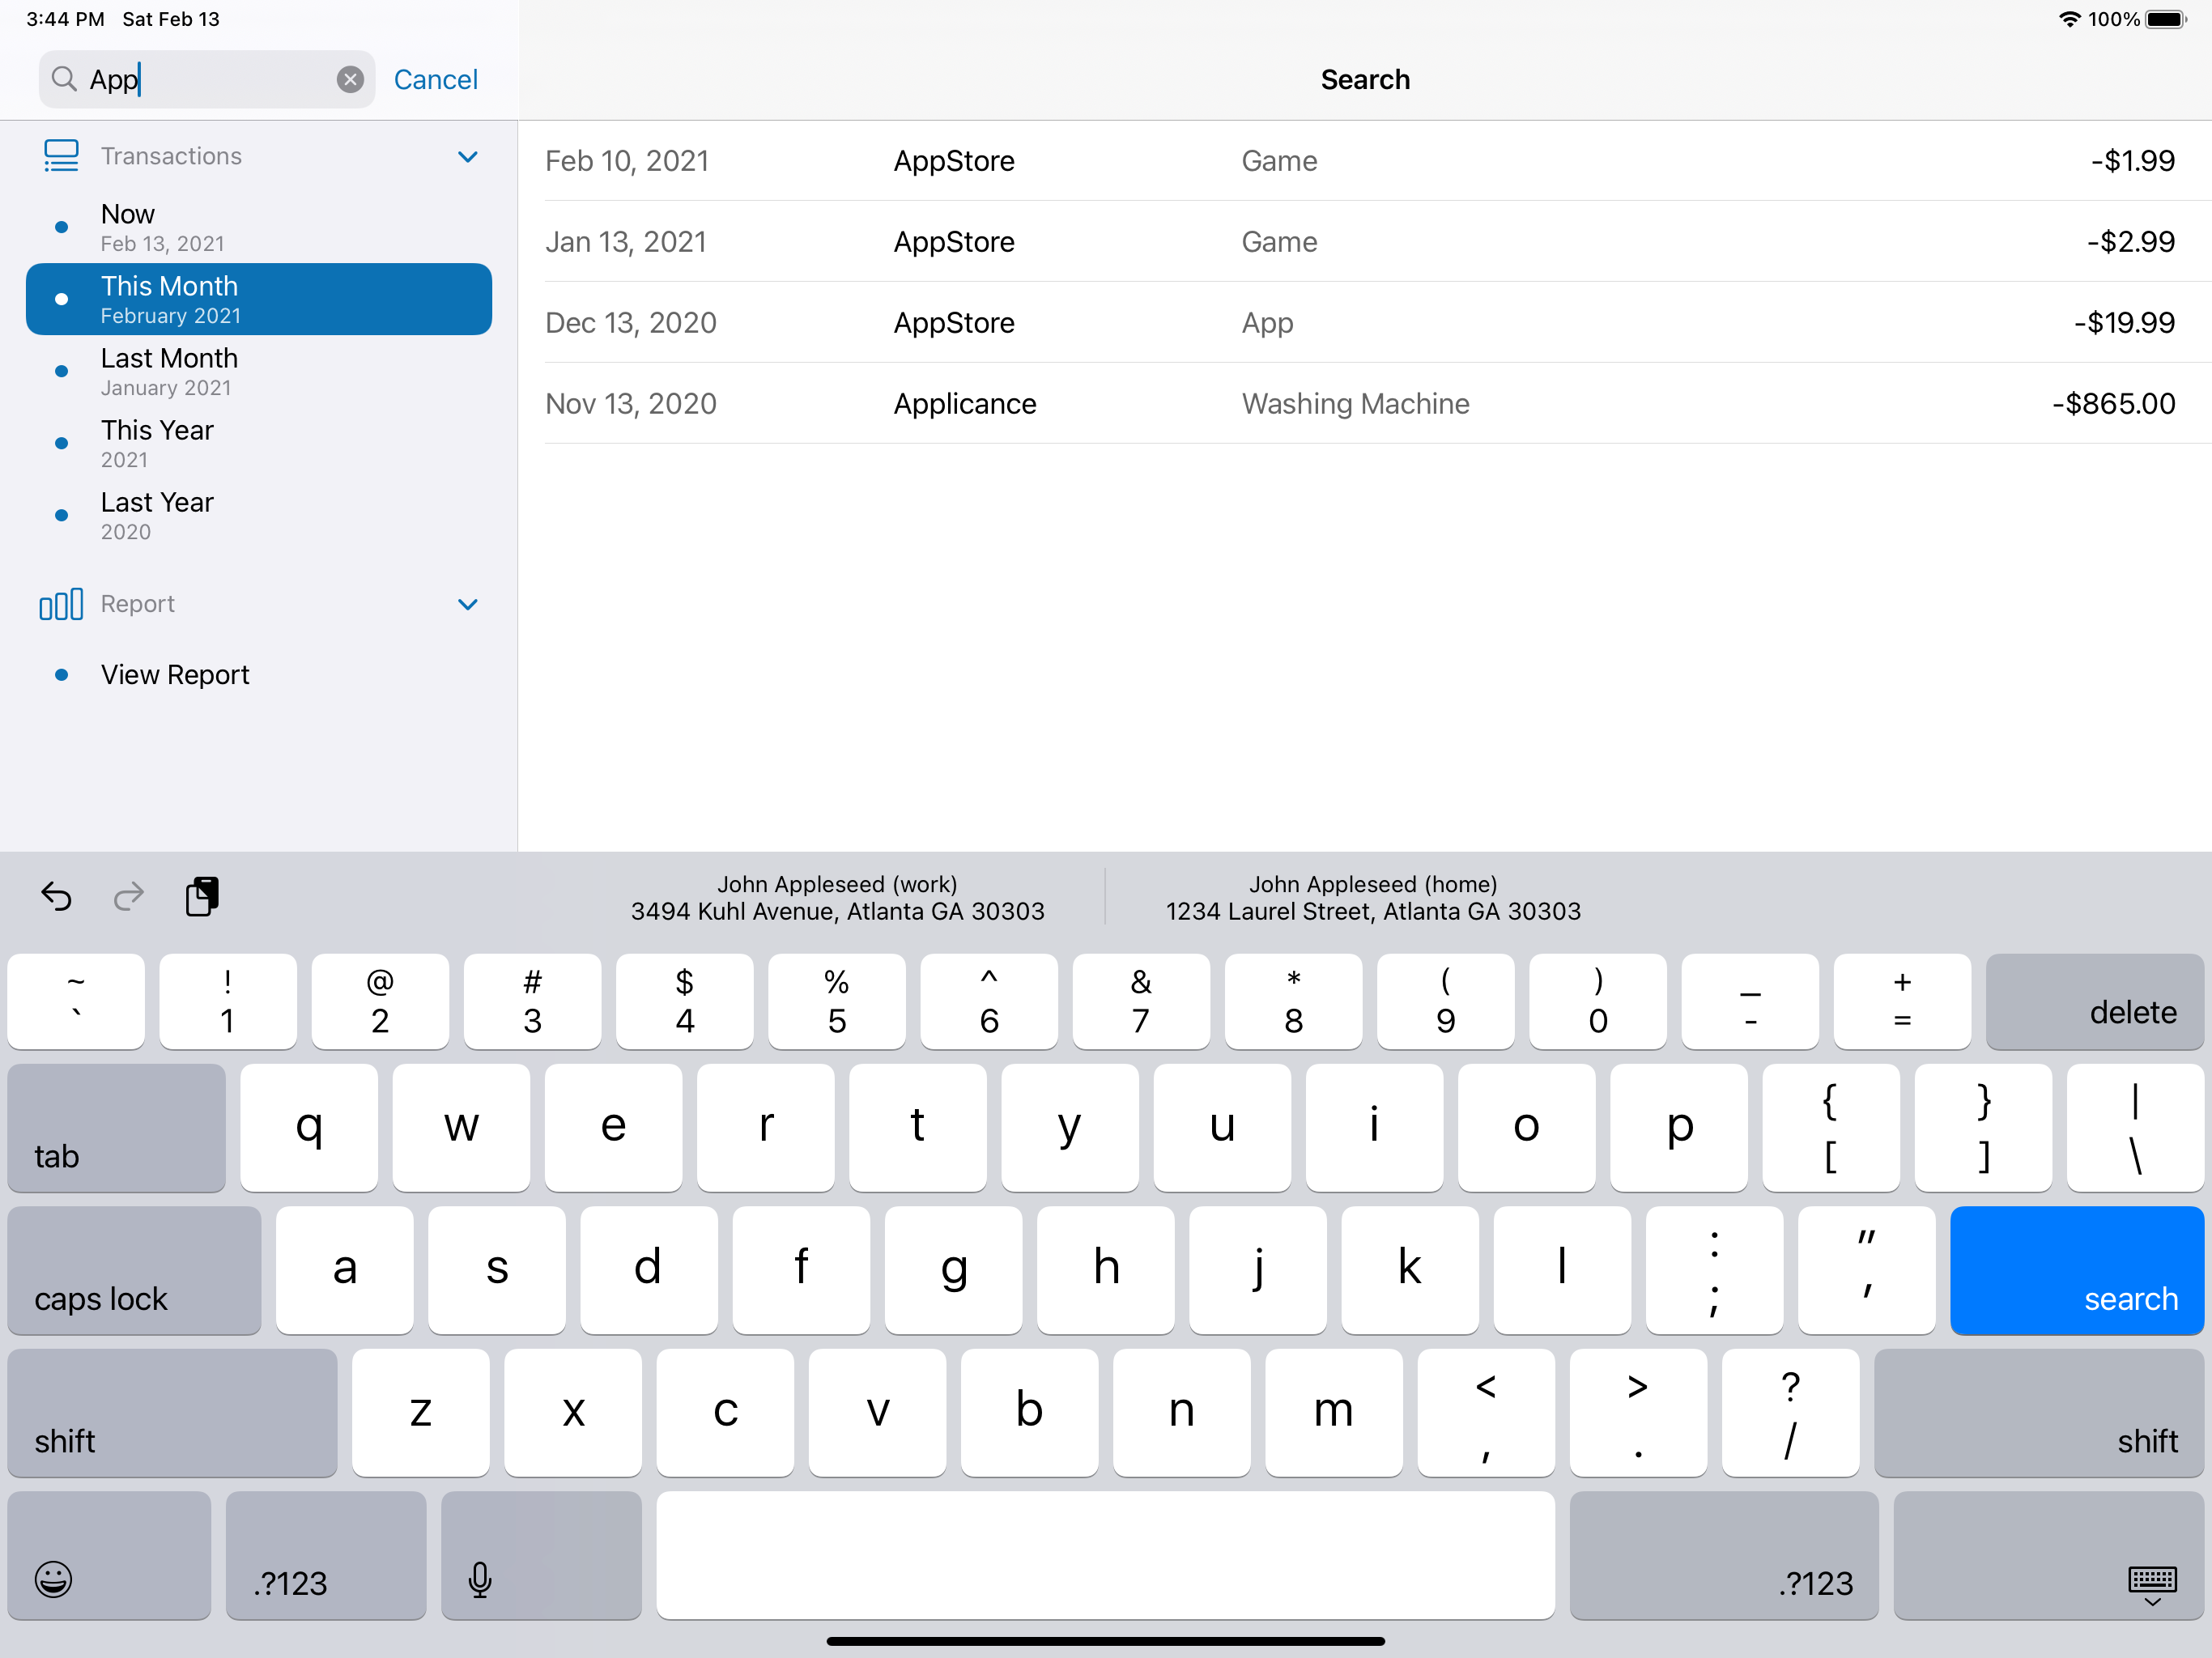Tap the number 0 key
This screenshot has height=1658, width=2212.
pyautogui.click(x=1598, y=1001)
